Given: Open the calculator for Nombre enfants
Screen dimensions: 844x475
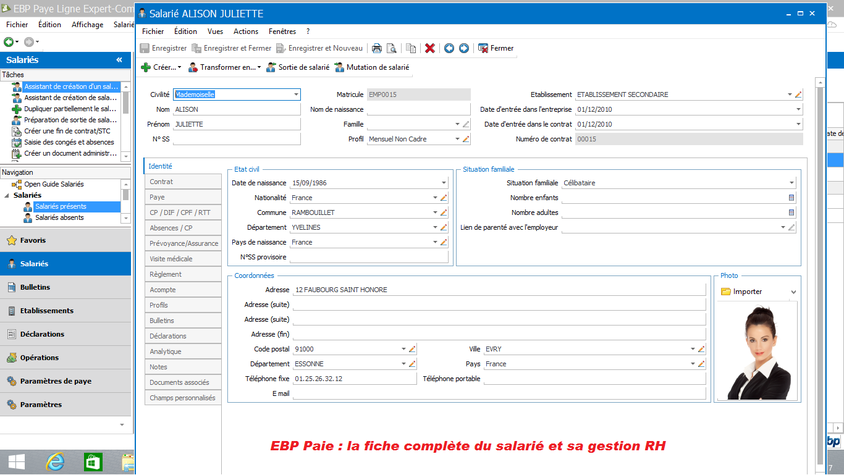Looking at the screenshot, I should pos(791,198).
